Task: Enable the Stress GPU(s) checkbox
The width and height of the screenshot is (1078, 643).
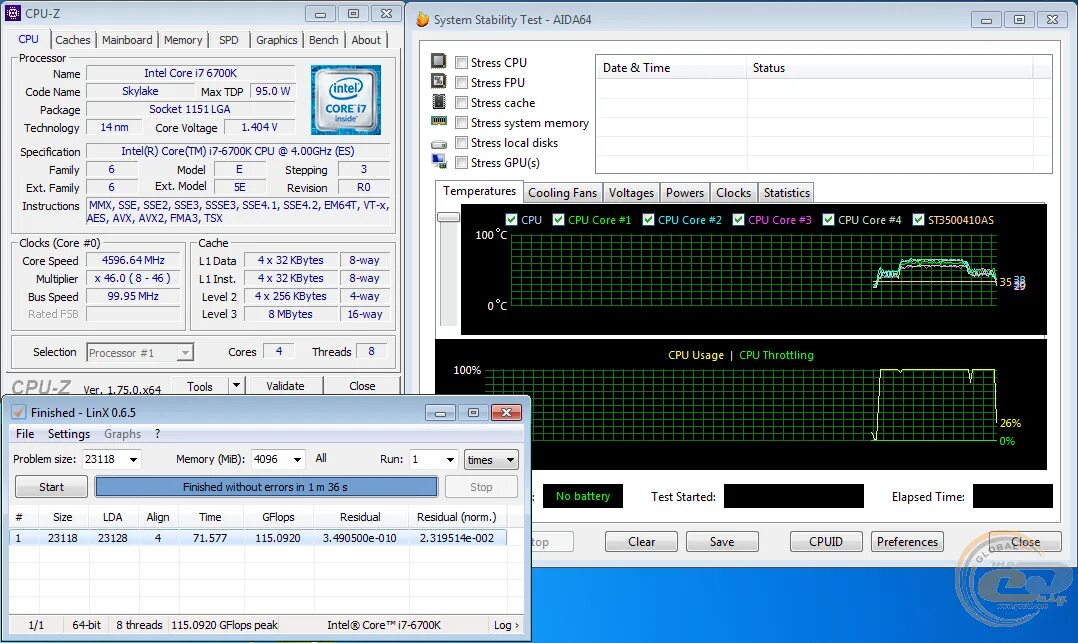Action: pos(461,162)
